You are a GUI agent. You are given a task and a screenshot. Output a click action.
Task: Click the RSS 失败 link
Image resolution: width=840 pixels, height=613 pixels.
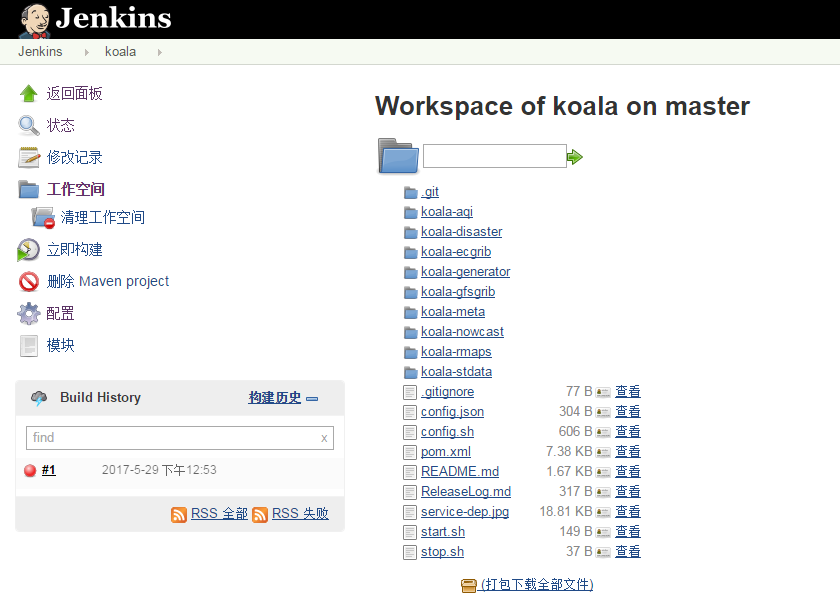[x=301, y=514]
